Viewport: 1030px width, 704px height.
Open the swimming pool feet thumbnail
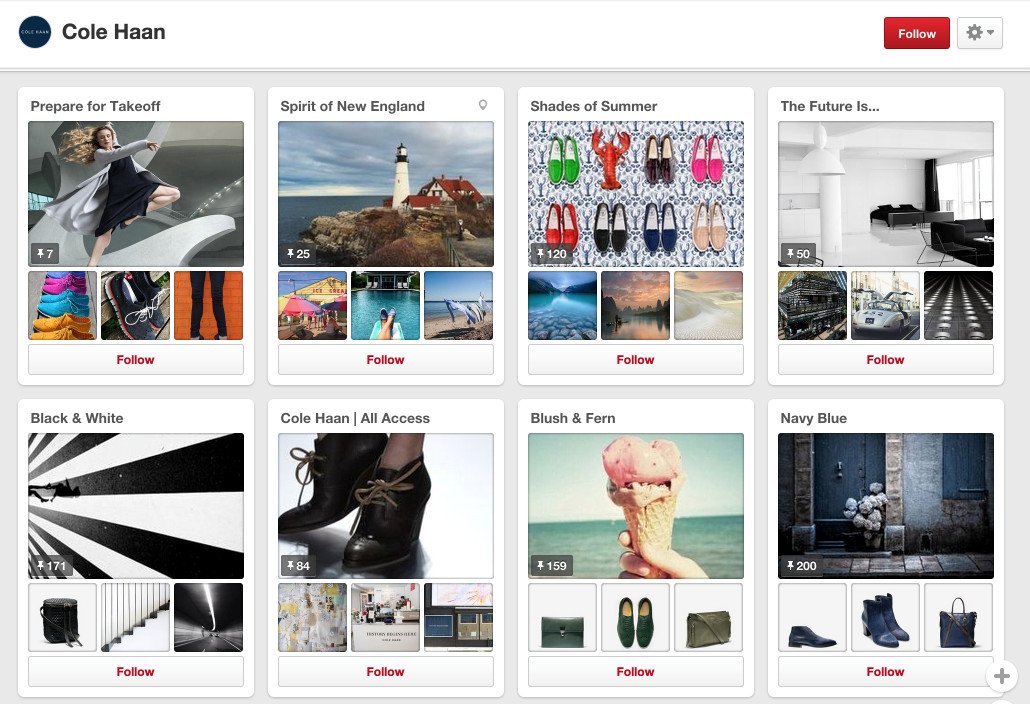[x=386, y=305]
